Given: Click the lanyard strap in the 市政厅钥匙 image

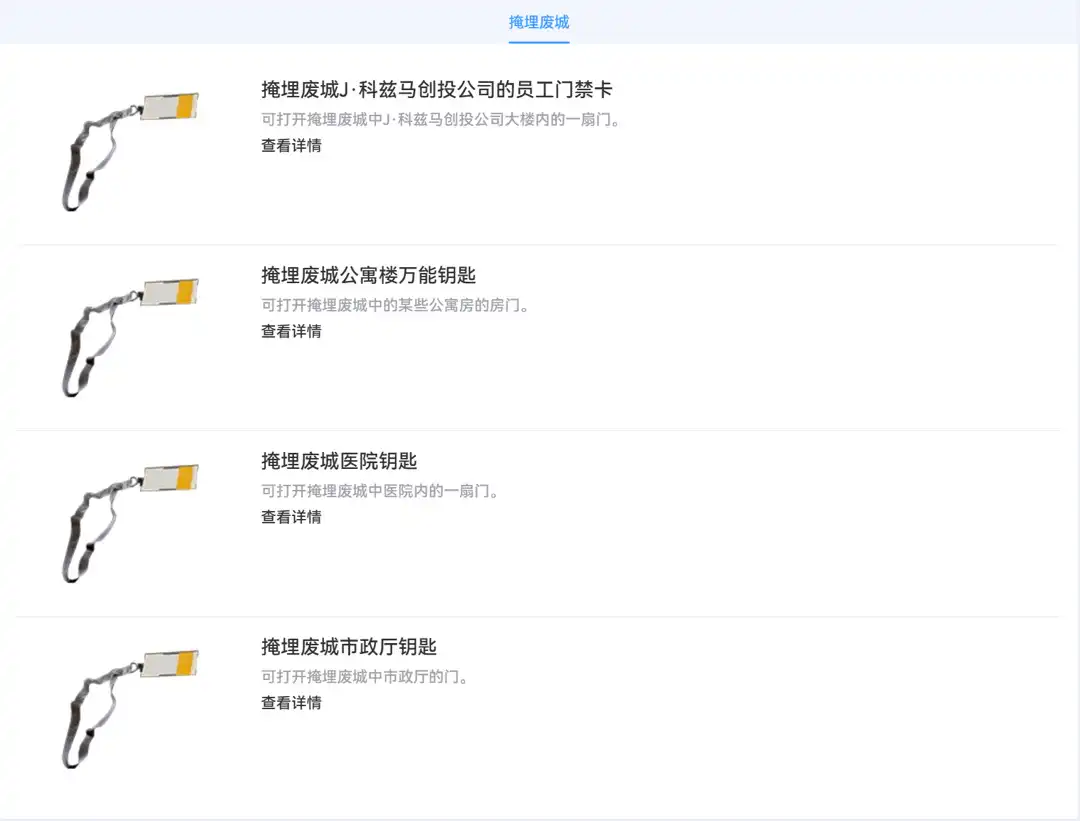Looking at the screenshot, I should (x=78, y=731).
